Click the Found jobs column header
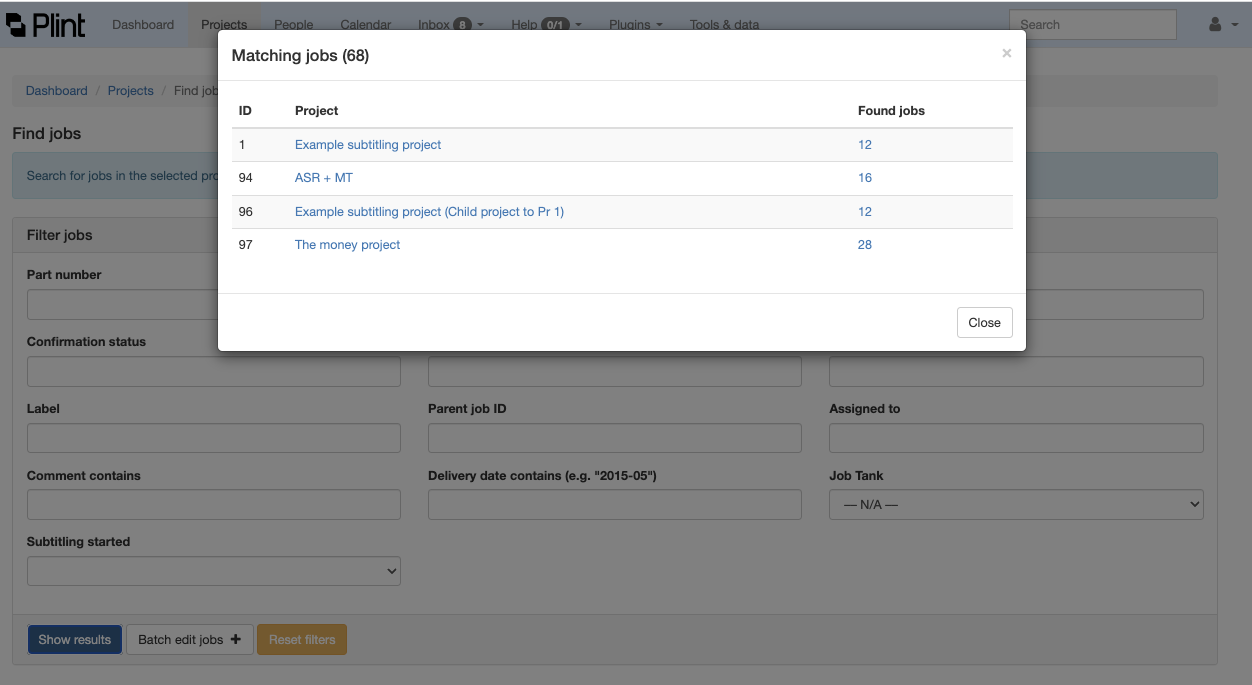The width and height of the screenshot is (1252, 685). pyautogui.click(x=891, y=111)
